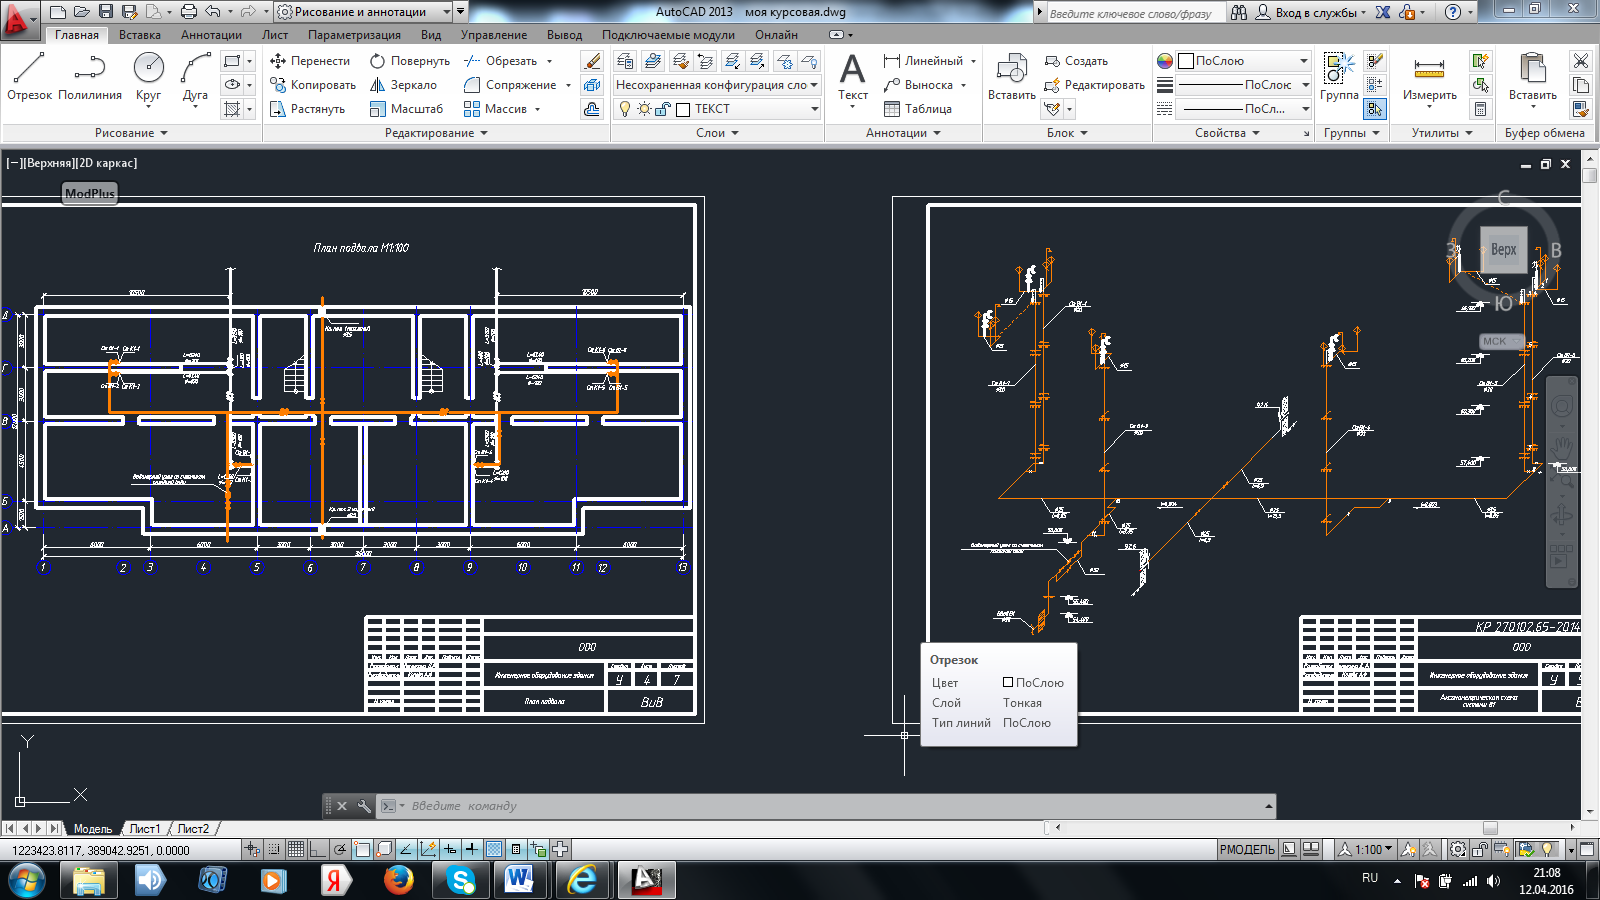Image resolution: width=1600 pixels, height=900 pixels.
Task: Click Копировать (Copy) command
Action: [x=313, y=85]
